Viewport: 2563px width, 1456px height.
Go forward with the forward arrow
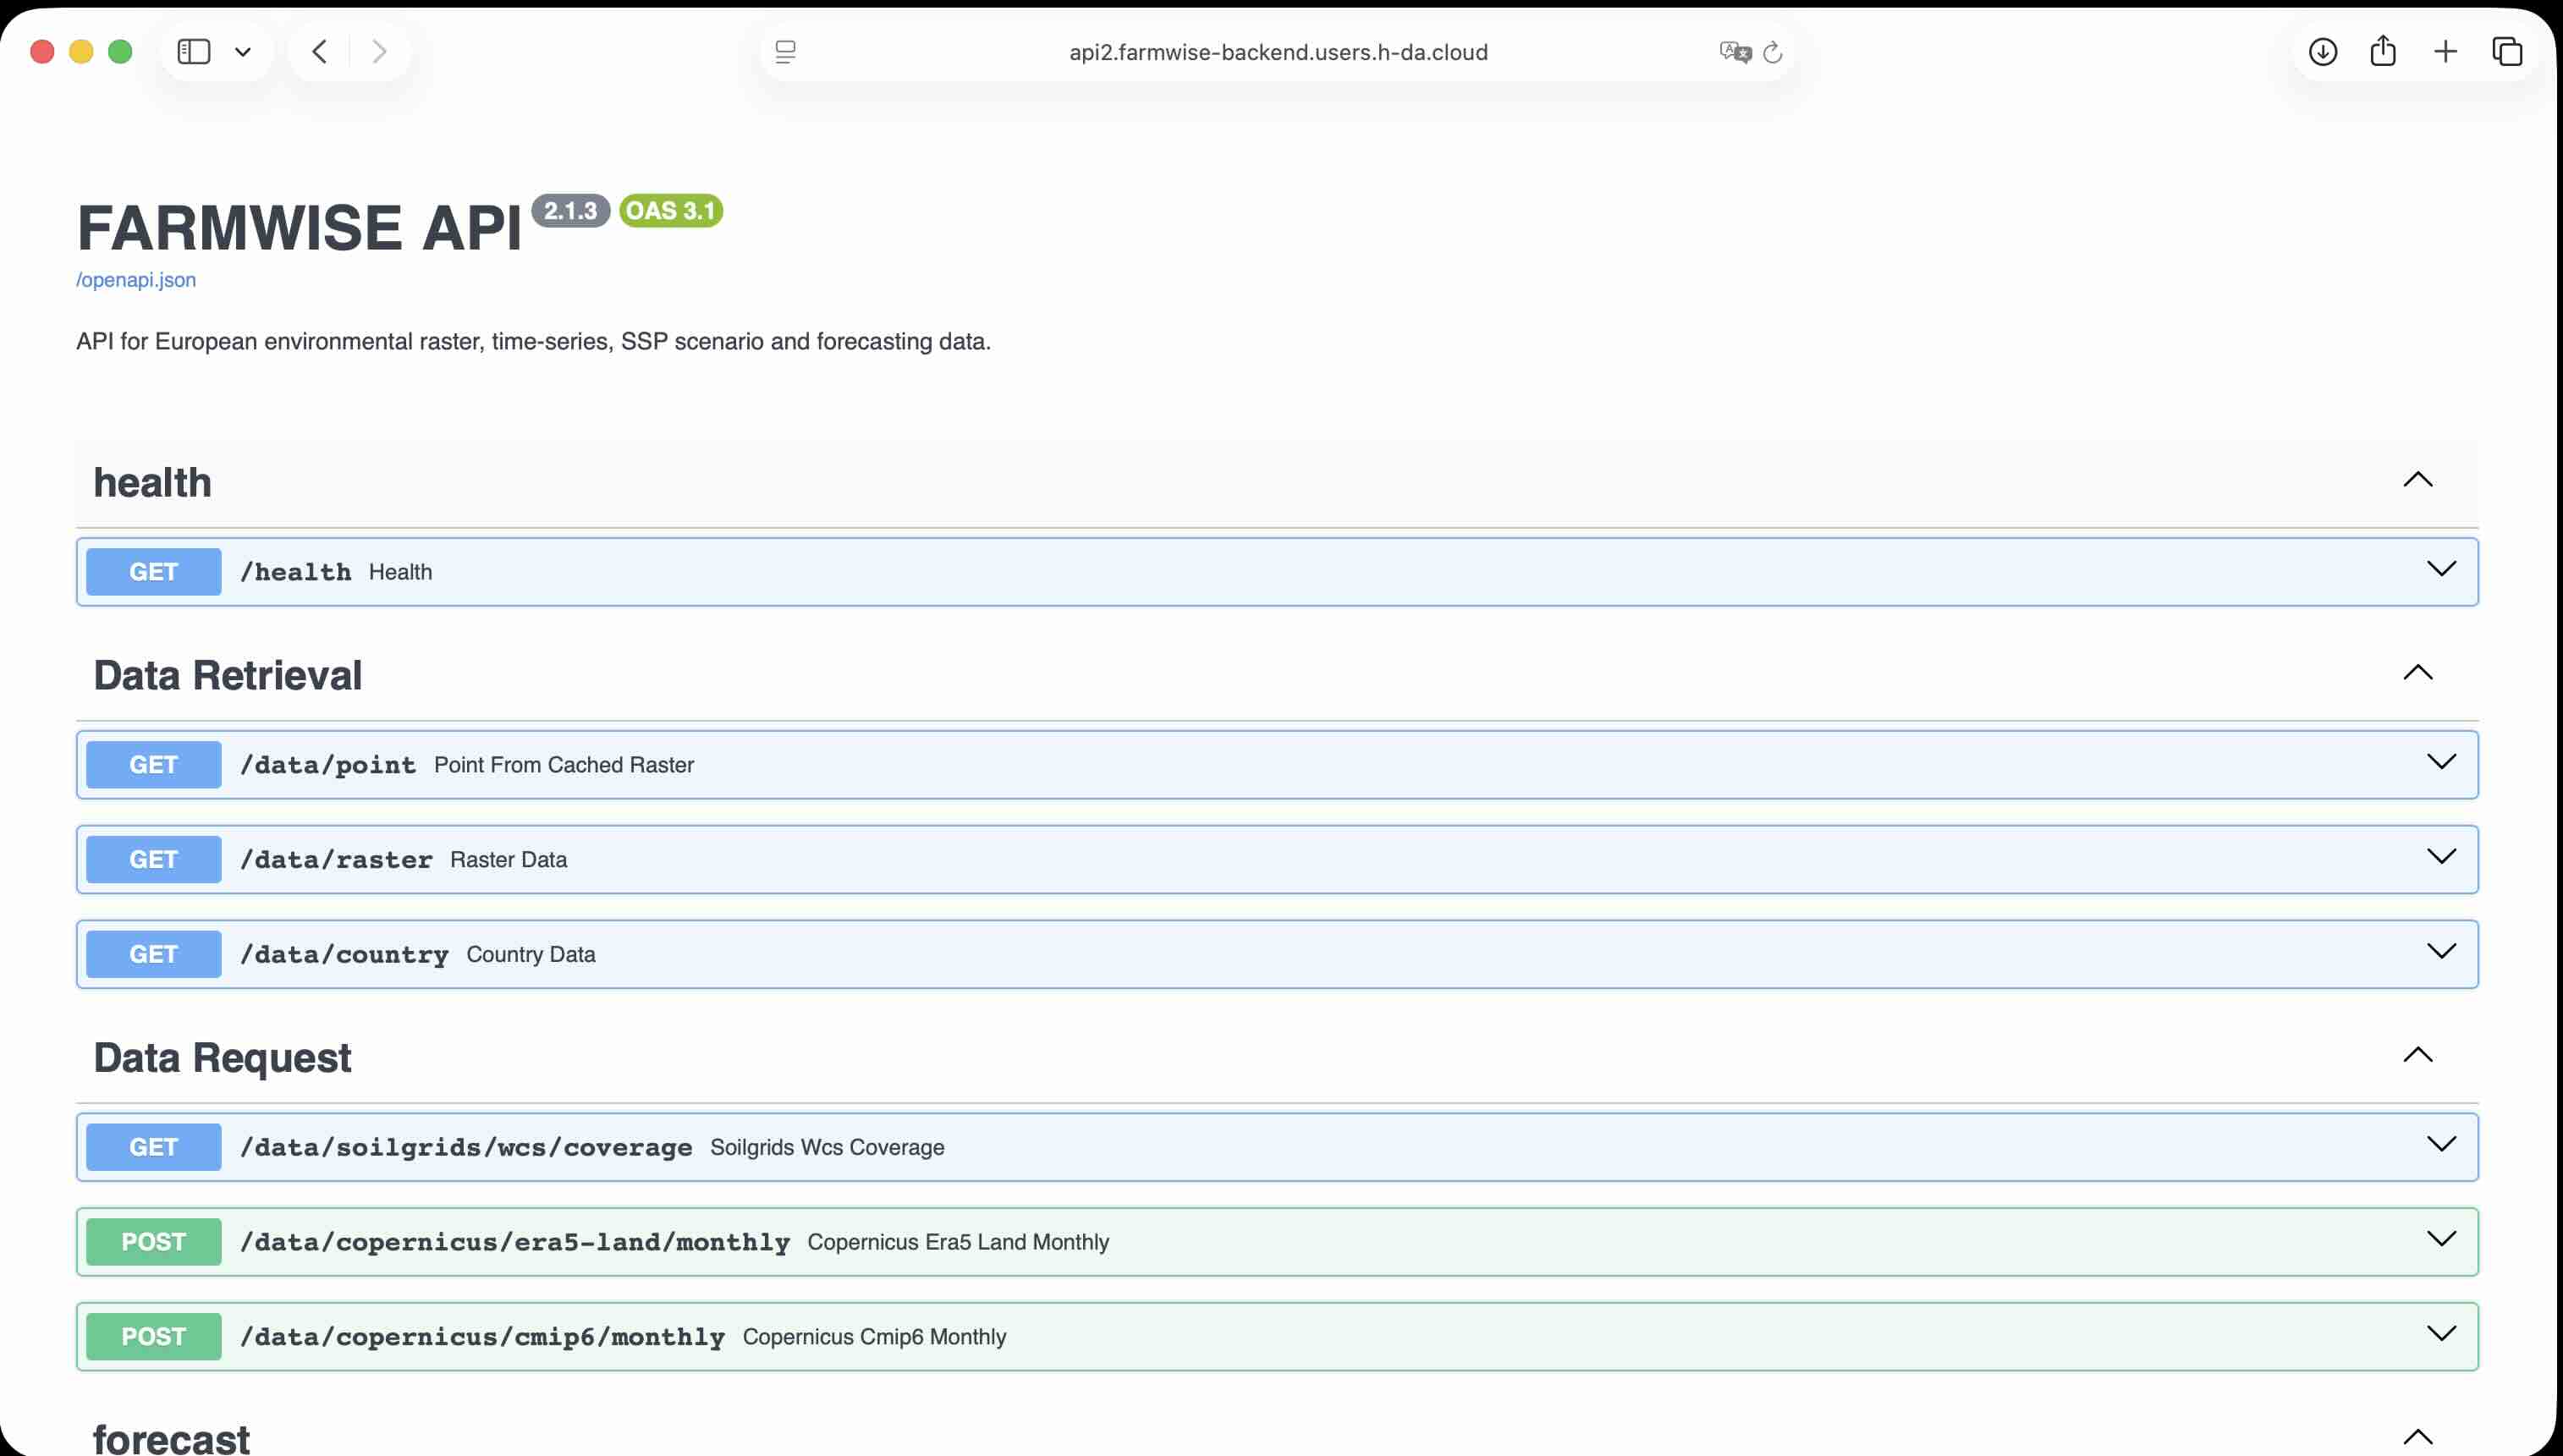[x=379, y=52]
